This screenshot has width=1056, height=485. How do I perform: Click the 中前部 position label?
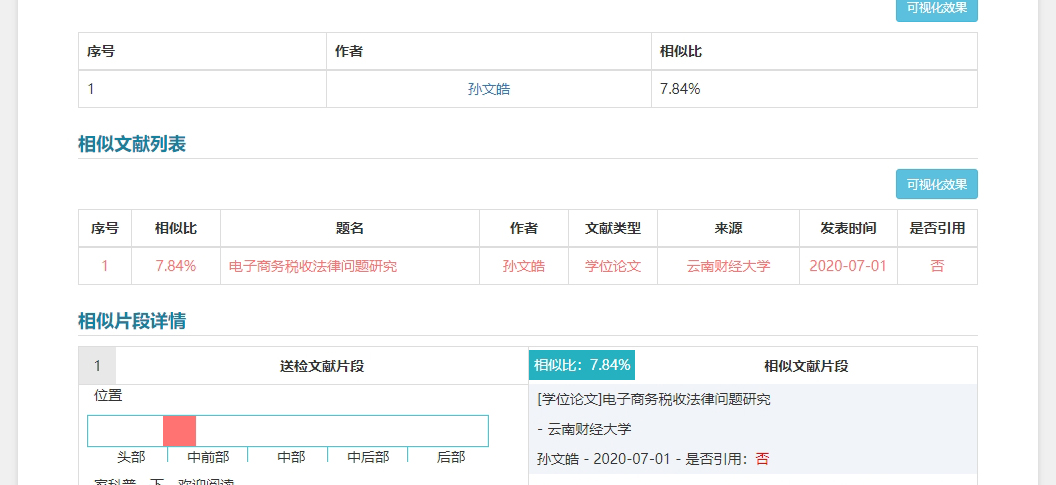click(208, 457)
